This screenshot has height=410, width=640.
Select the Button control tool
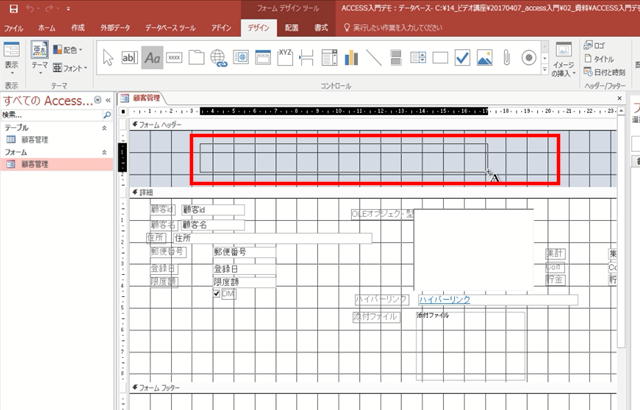pyautogui.click(x=174, y=58)
